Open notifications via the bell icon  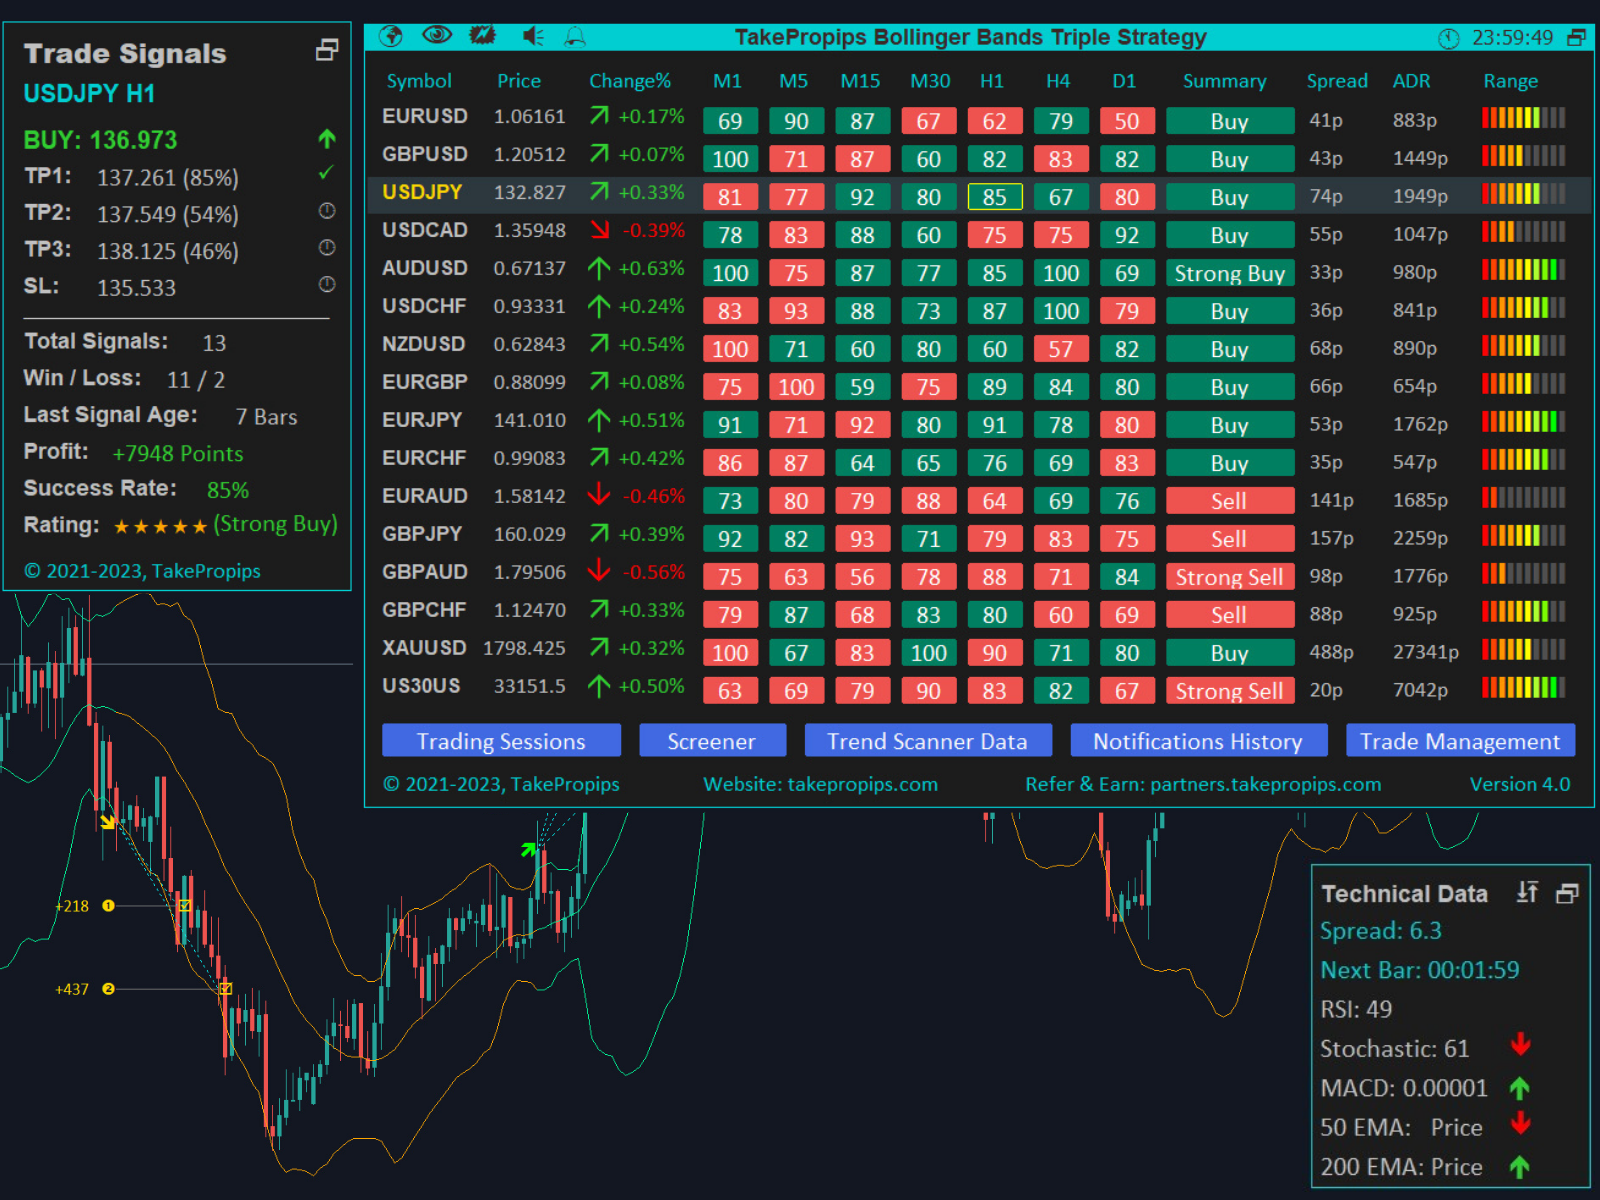574,36
